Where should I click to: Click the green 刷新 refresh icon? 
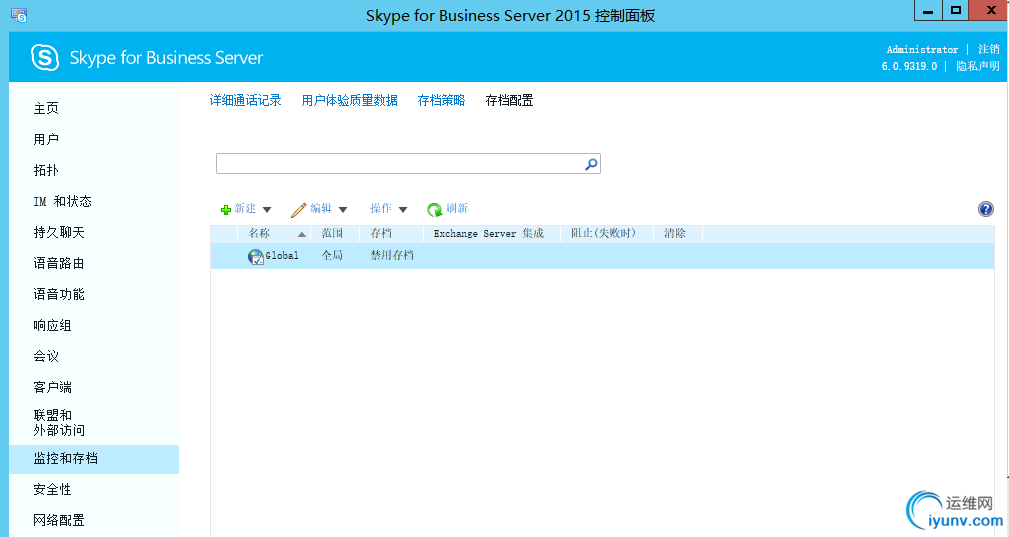434,210
